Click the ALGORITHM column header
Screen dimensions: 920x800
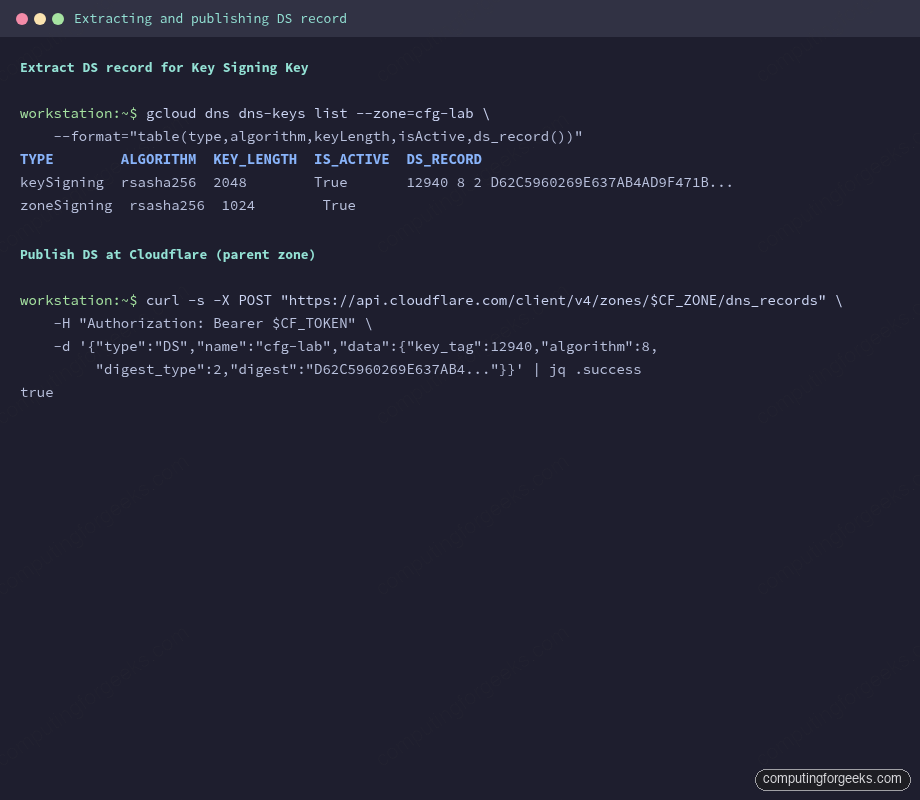(158, 159)
